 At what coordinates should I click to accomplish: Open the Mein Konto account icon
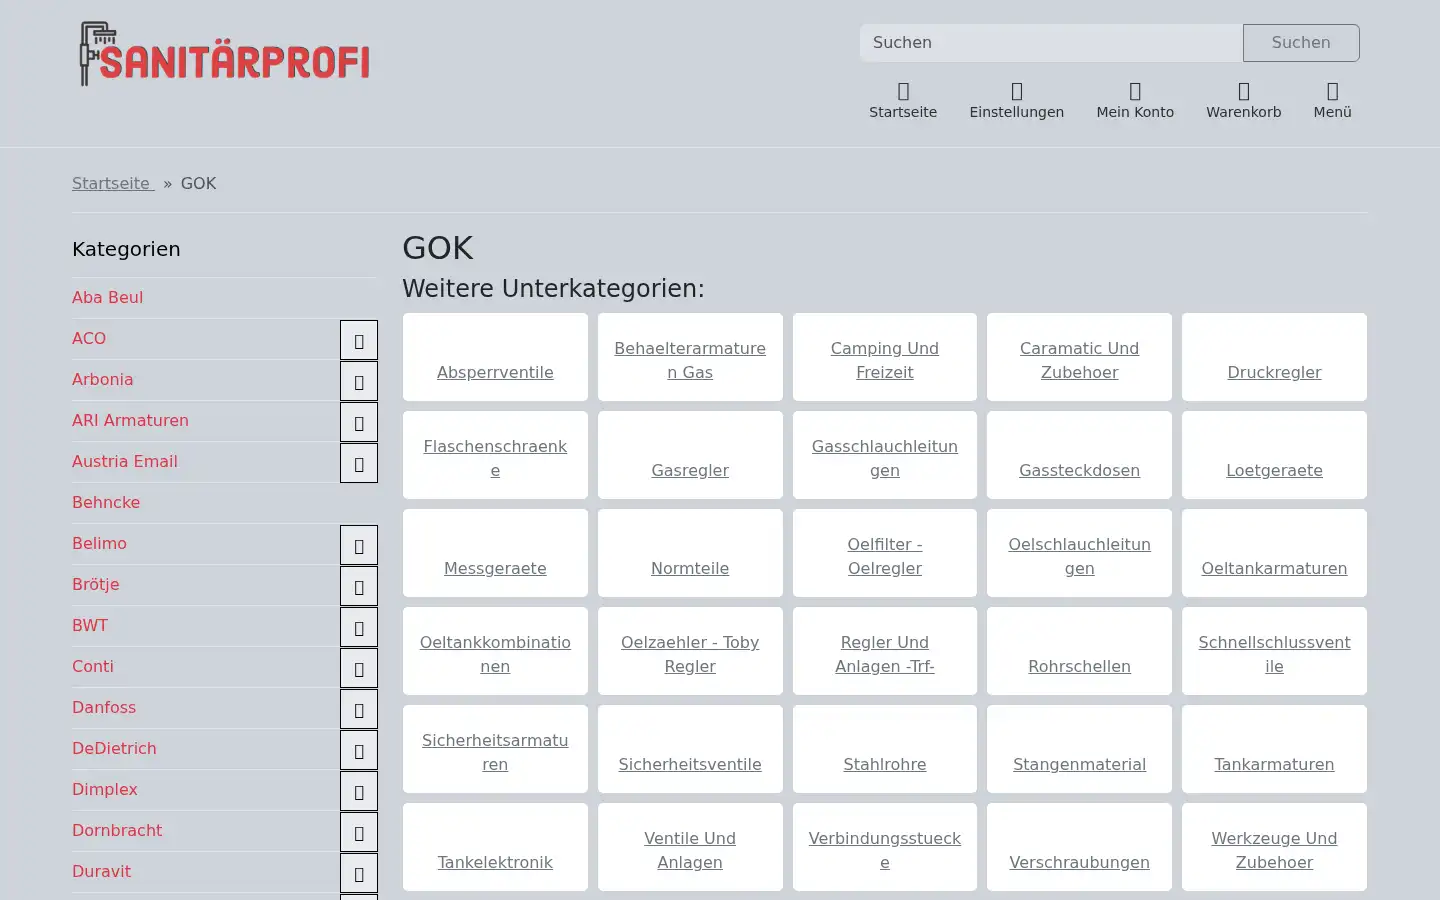tap(1134, 100)
